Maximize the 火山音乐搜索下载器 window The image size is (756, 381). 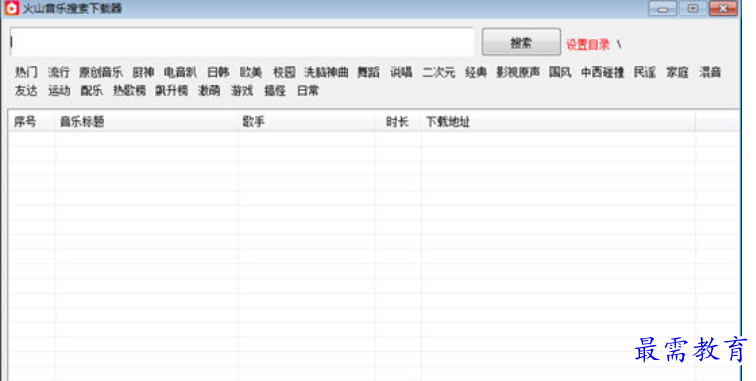693,9
